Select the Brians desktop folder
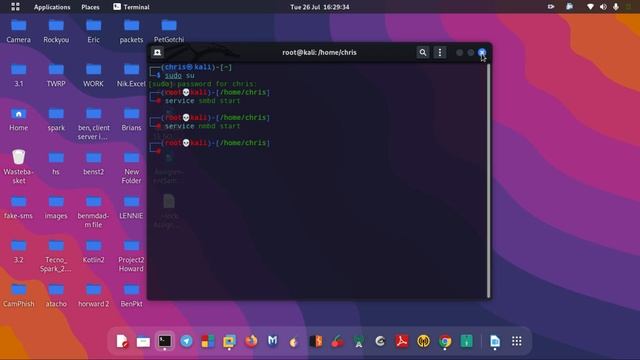The height and width of the screenshot is (360, 640). (x=131, y=119)
